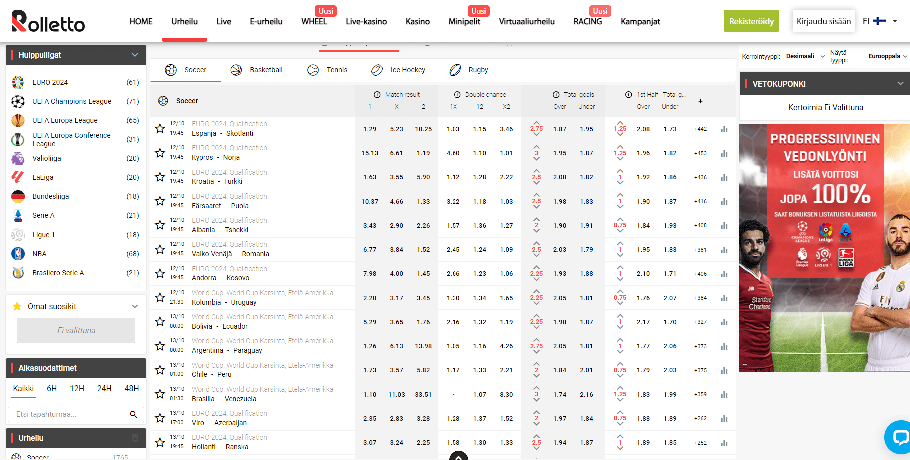This screenshot has width=910, height=460.
Task: Switch to the Basketball sport tab
Action: [x=256, y=70]
